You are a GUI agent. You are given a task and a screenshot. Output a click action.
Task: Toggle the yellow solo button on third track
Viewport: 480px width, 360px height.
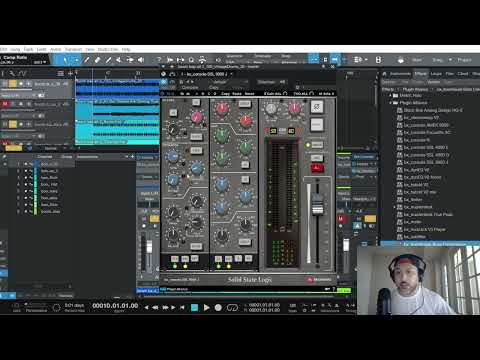(13, 124)
